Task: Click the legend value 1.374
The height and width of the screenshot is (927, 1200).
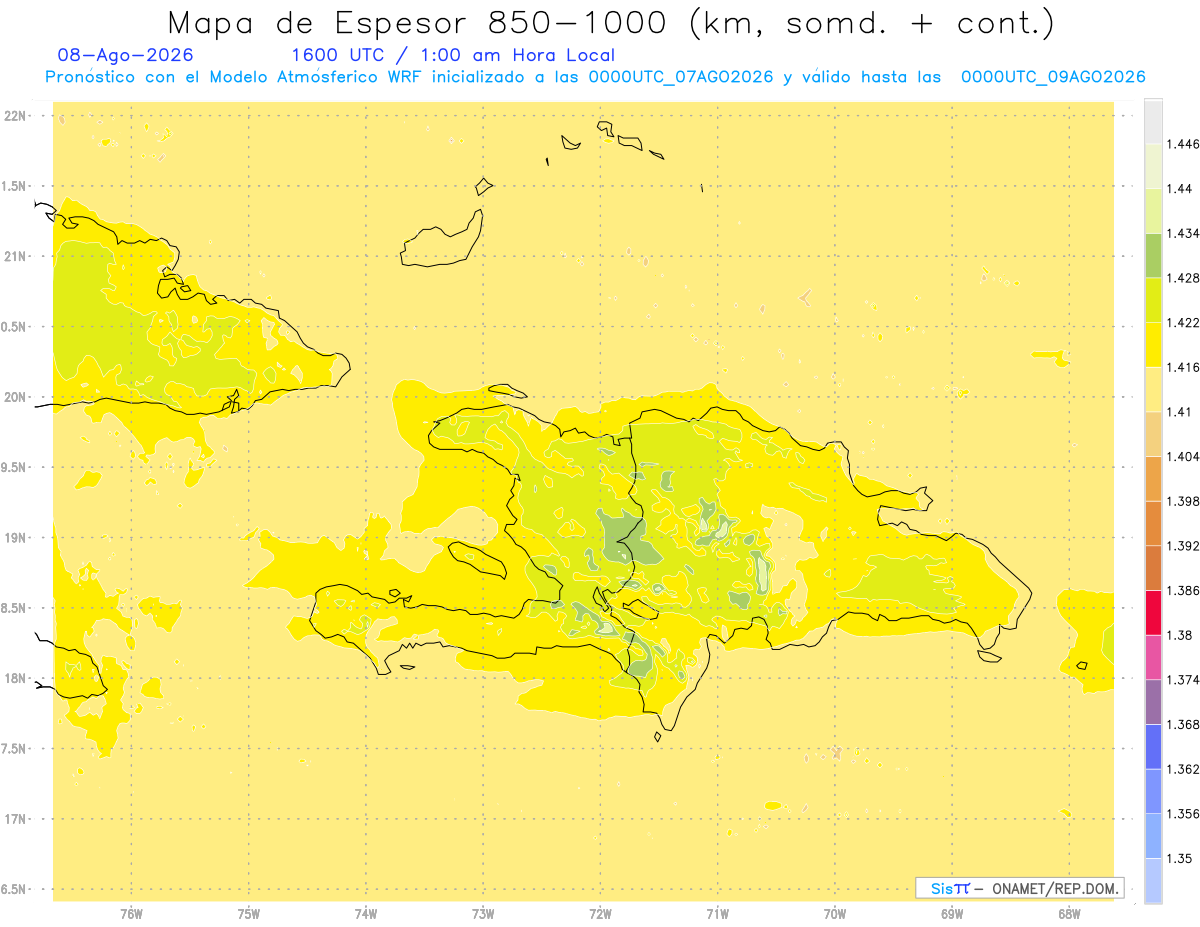Action: click(x=1185, y=680)
